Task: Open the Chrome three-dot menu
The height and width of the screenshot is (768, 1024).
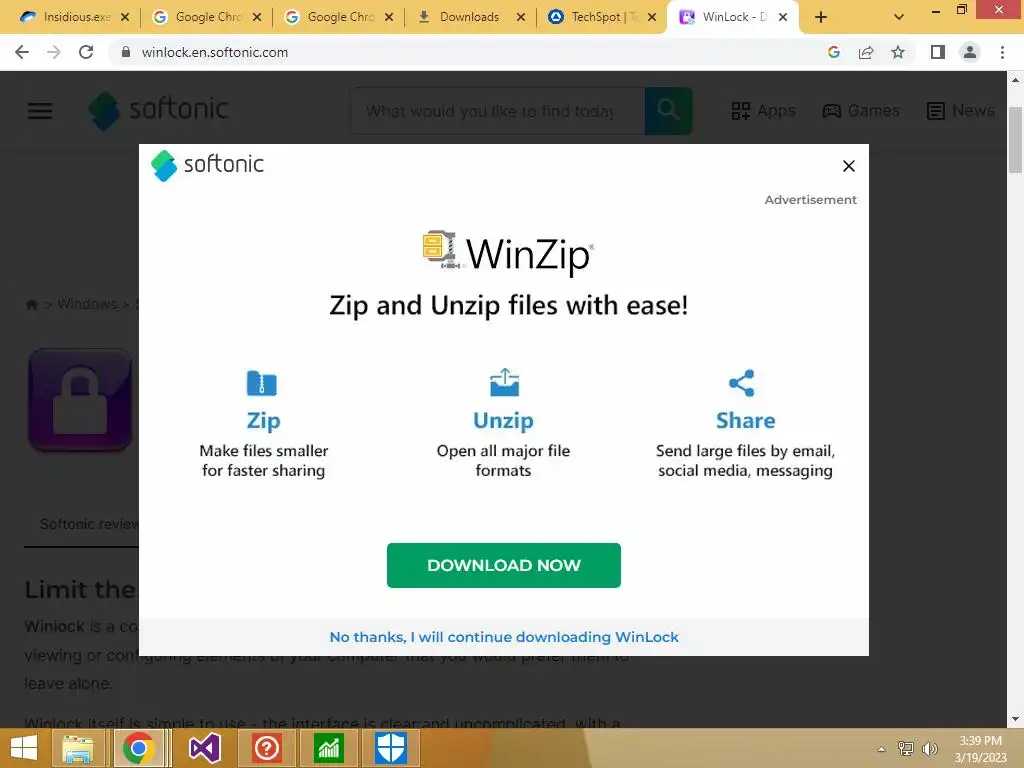Action: [1002, 52]
